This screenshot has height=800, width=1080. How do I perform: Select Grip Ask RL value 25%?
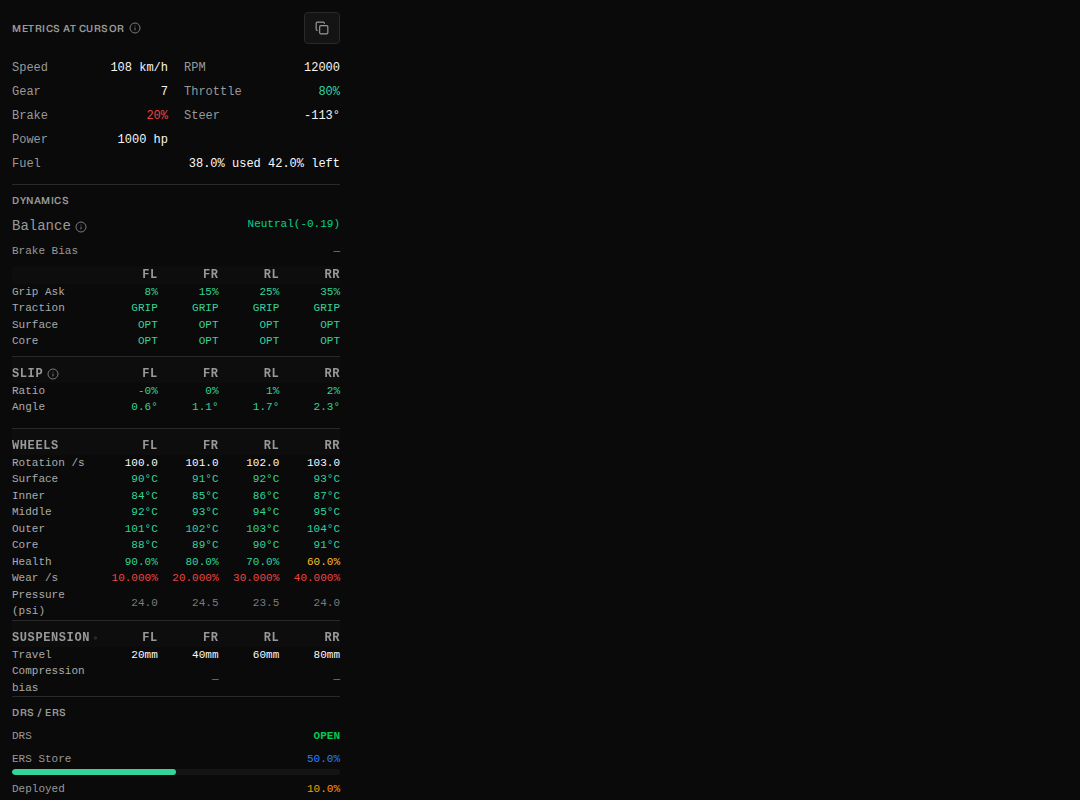(269, 292)
